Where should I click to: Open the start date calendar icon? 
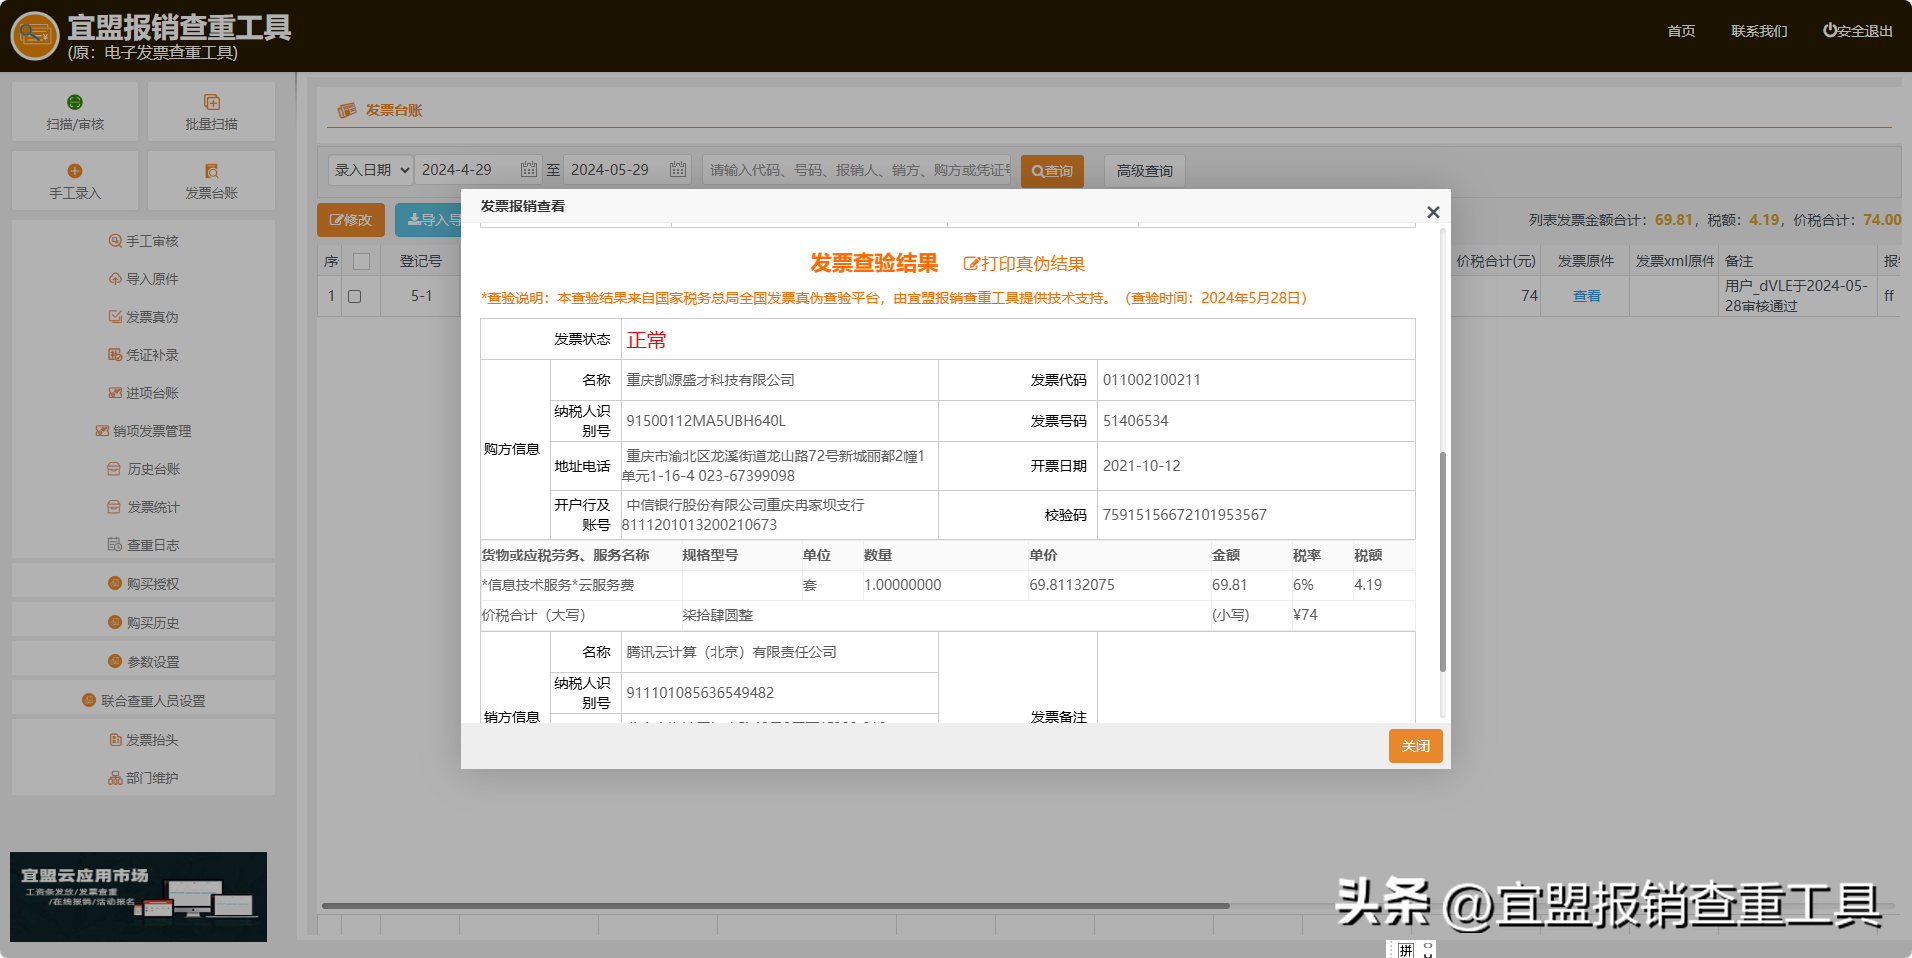coord(529,170)
